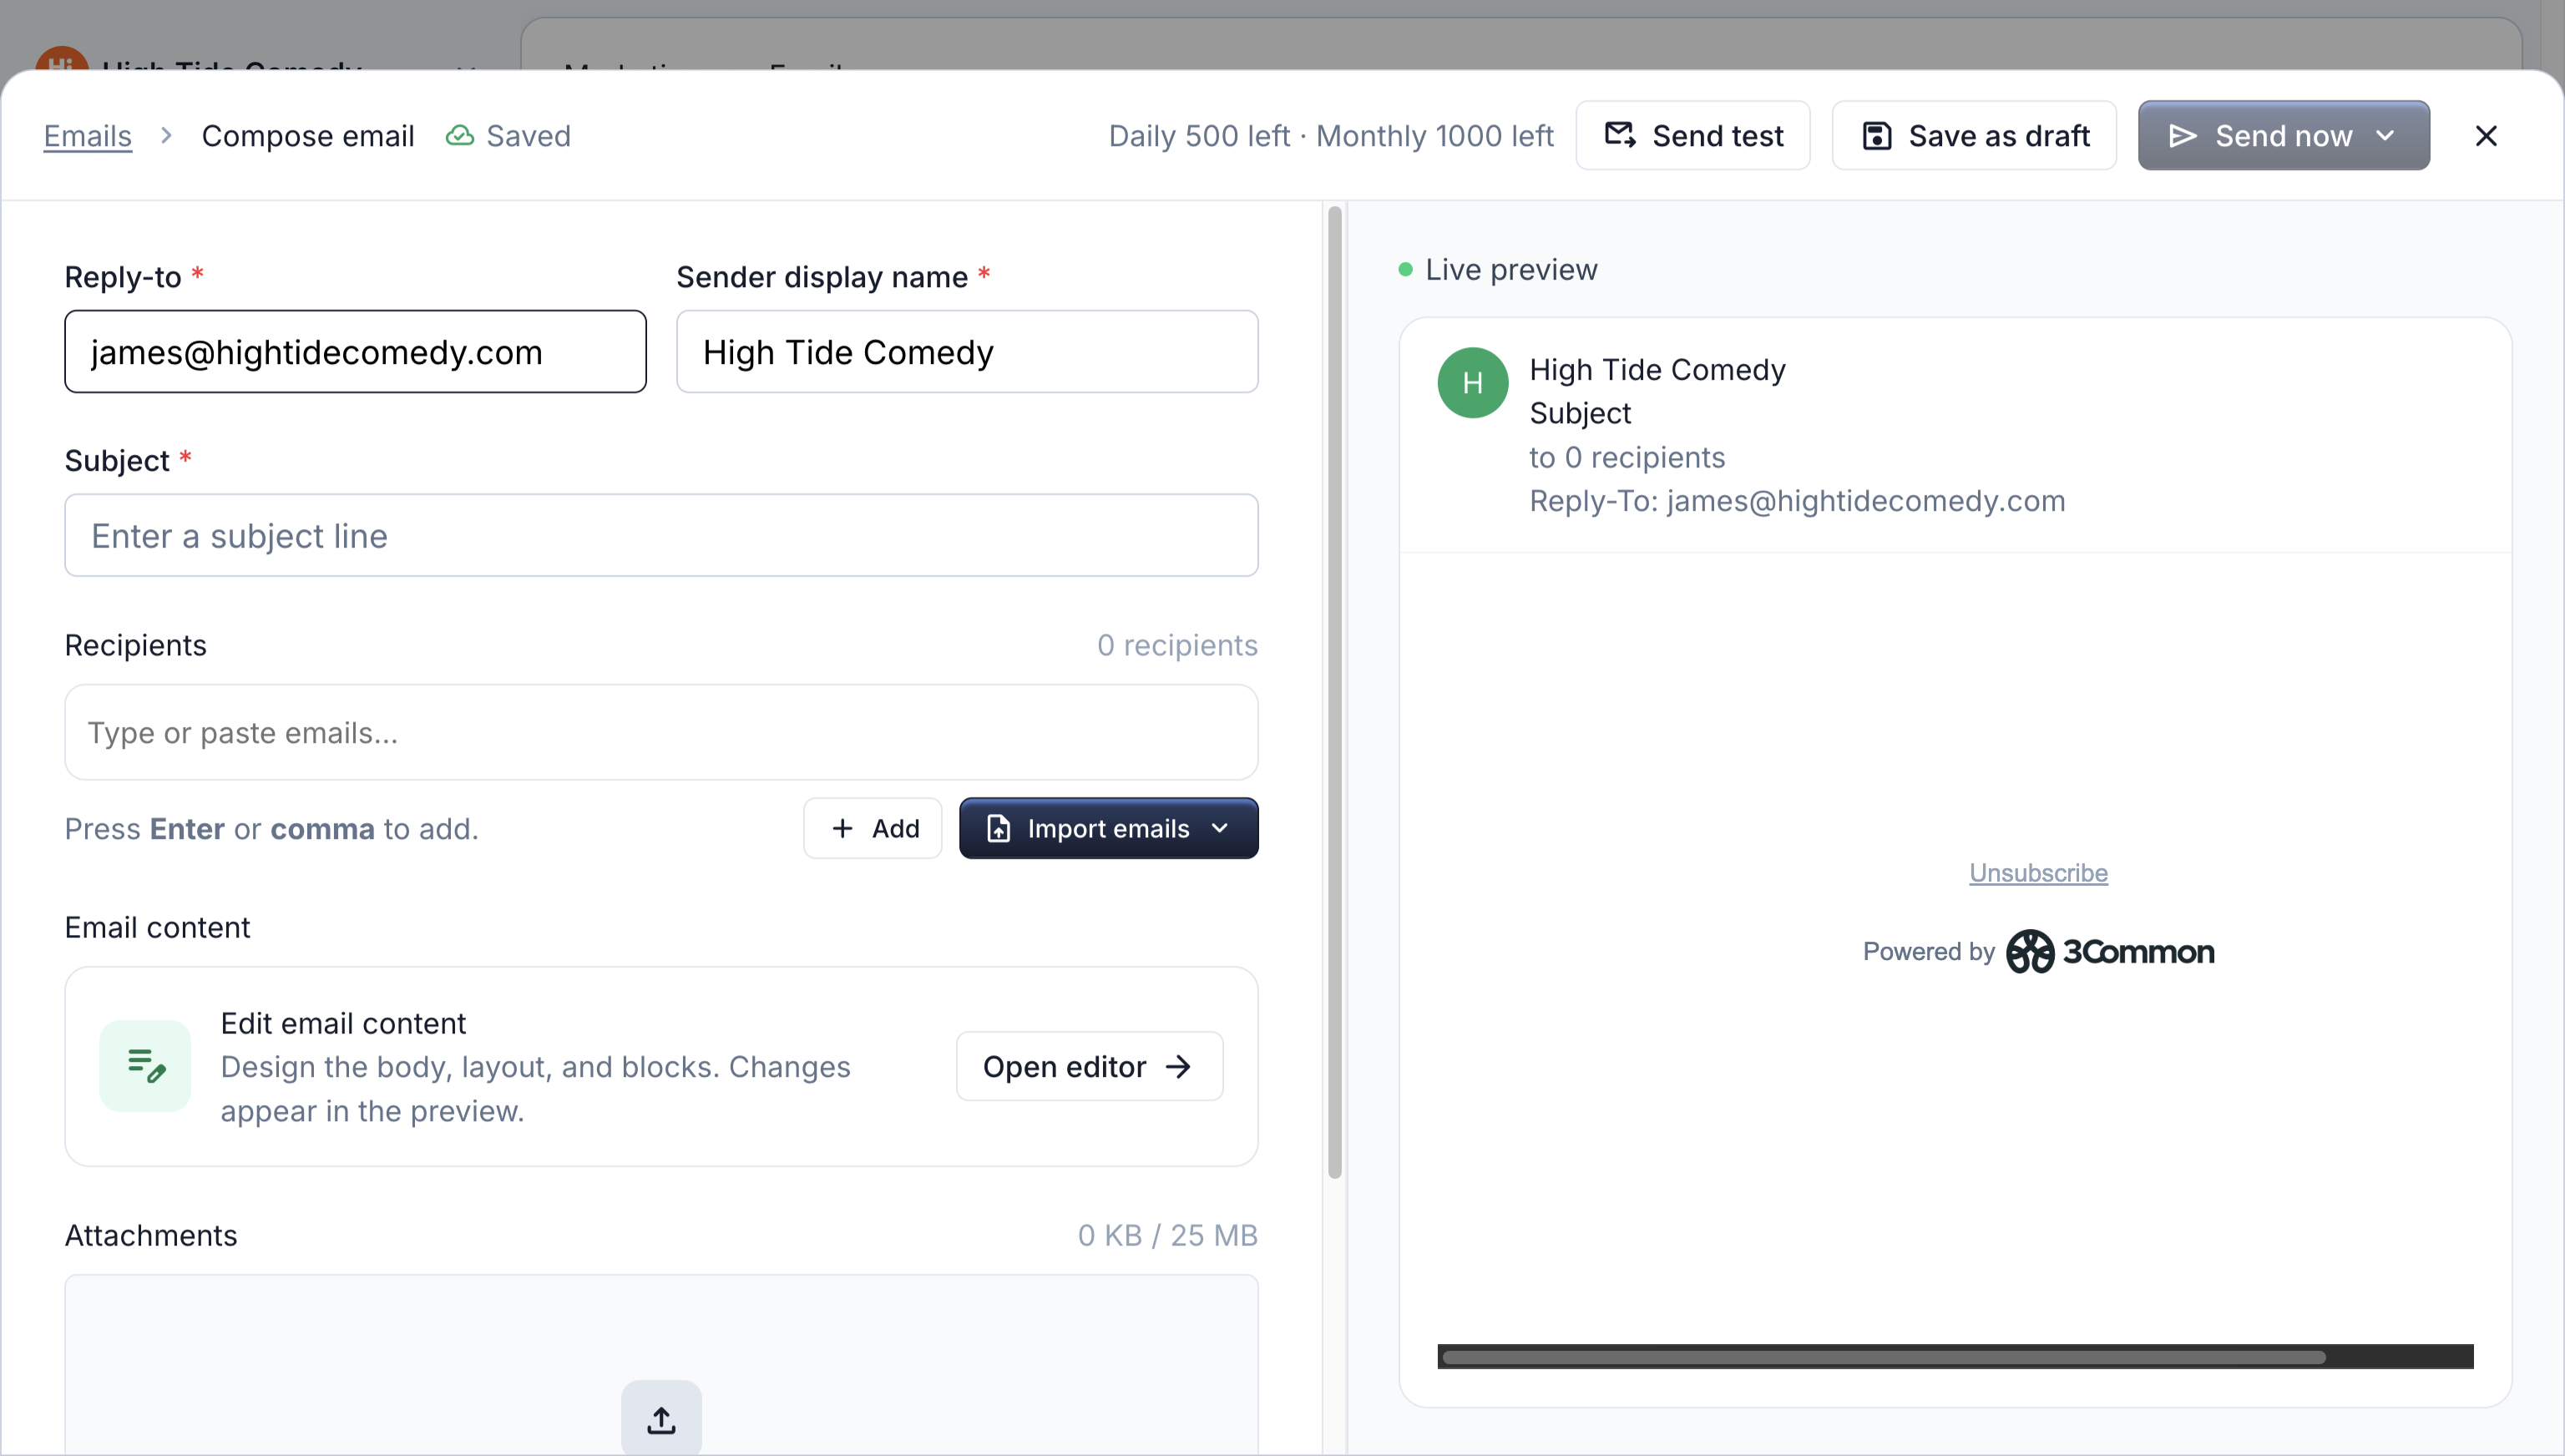Focus the recipients email input box

[661, 732]
